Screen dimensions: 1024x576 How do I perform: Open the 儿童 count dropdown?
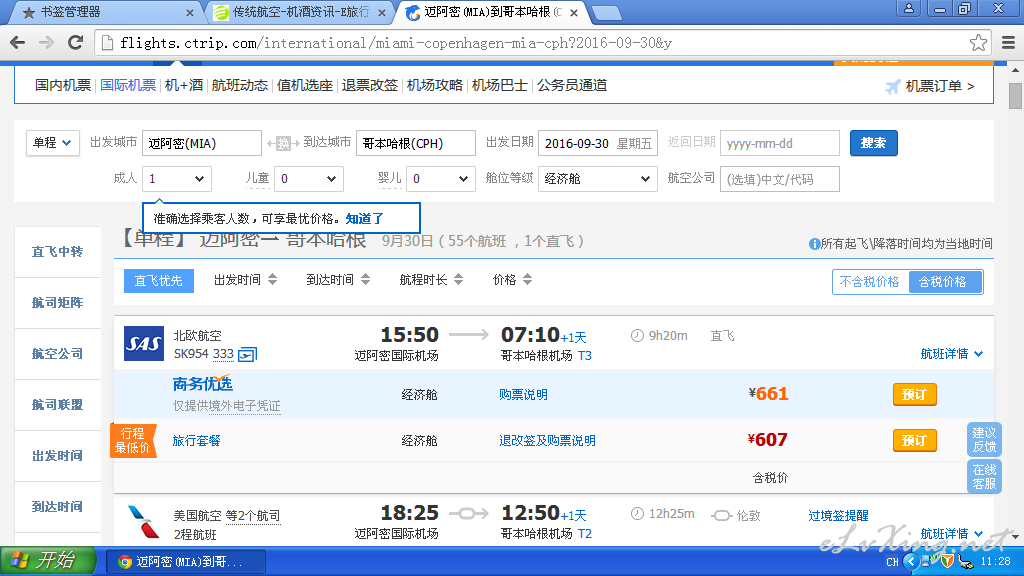tap(309, 178)
